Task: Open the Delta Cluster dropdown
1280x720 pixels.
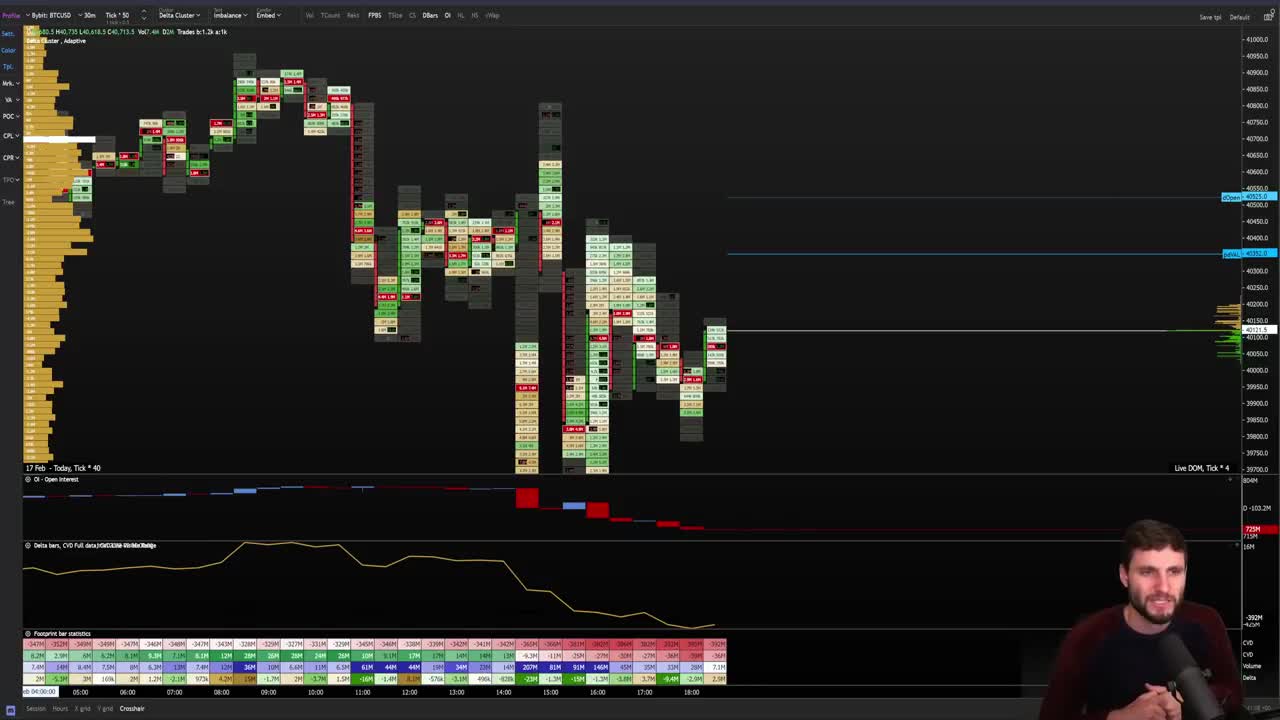Action: pyautogui.click(x=179, y=15)
